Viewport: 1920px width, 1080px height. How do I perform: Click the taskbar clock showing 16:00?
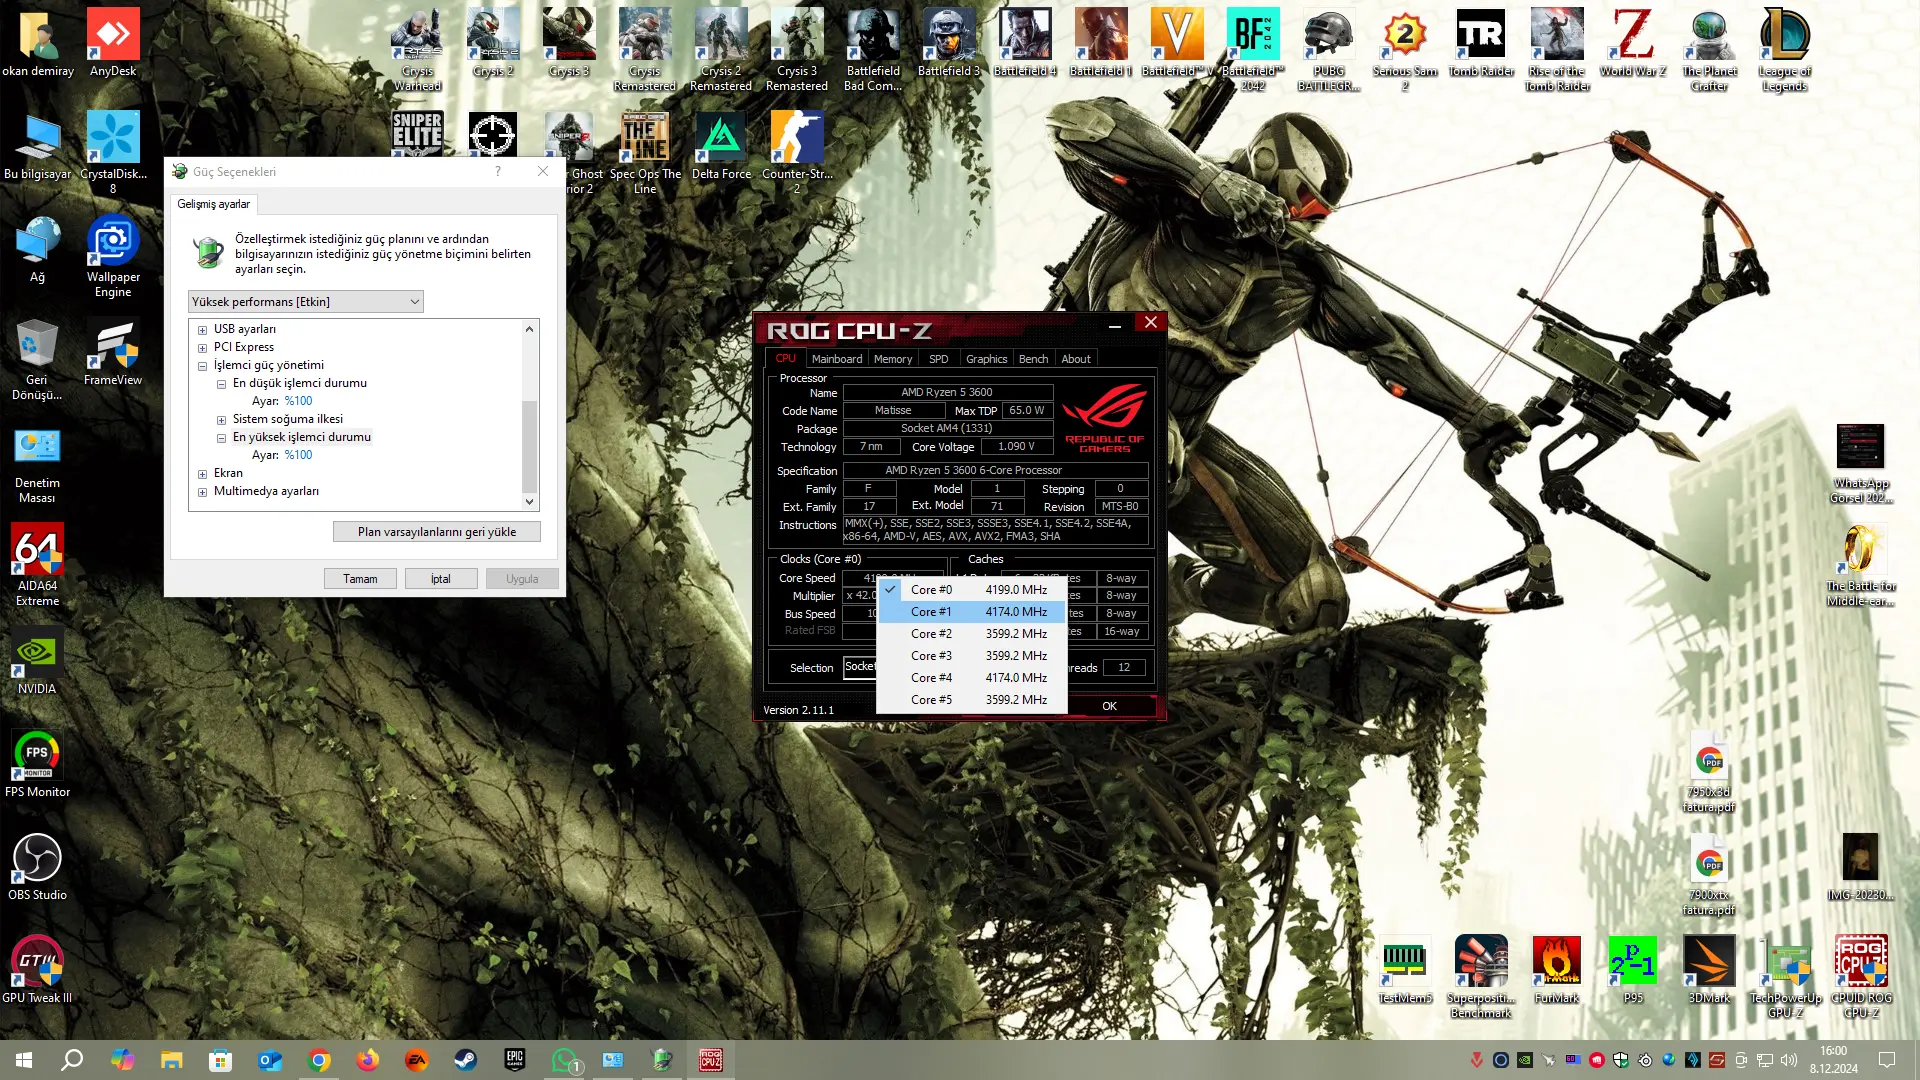pyautogui.click(x=1834, y=1060)
